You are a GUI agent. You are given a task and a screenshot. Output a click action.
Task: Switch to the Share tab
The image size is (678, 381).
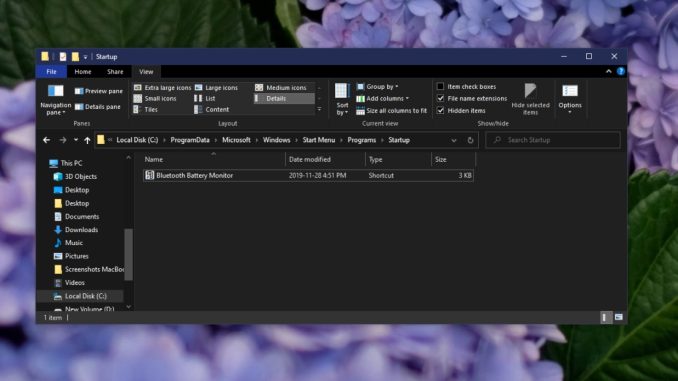coord(115,72)
